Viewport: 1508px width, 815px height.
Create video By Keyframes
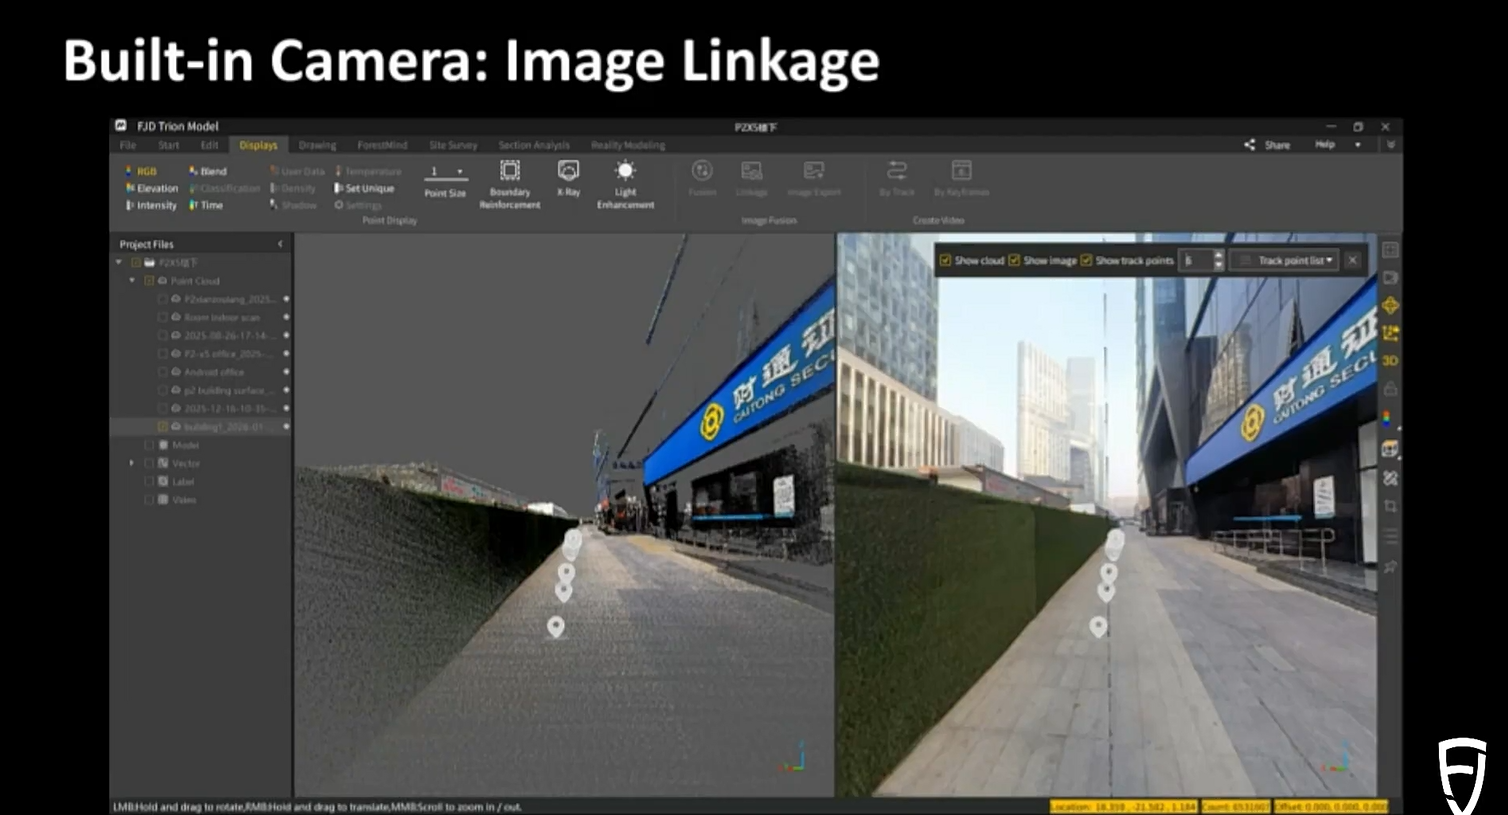(x=961, y=178)
